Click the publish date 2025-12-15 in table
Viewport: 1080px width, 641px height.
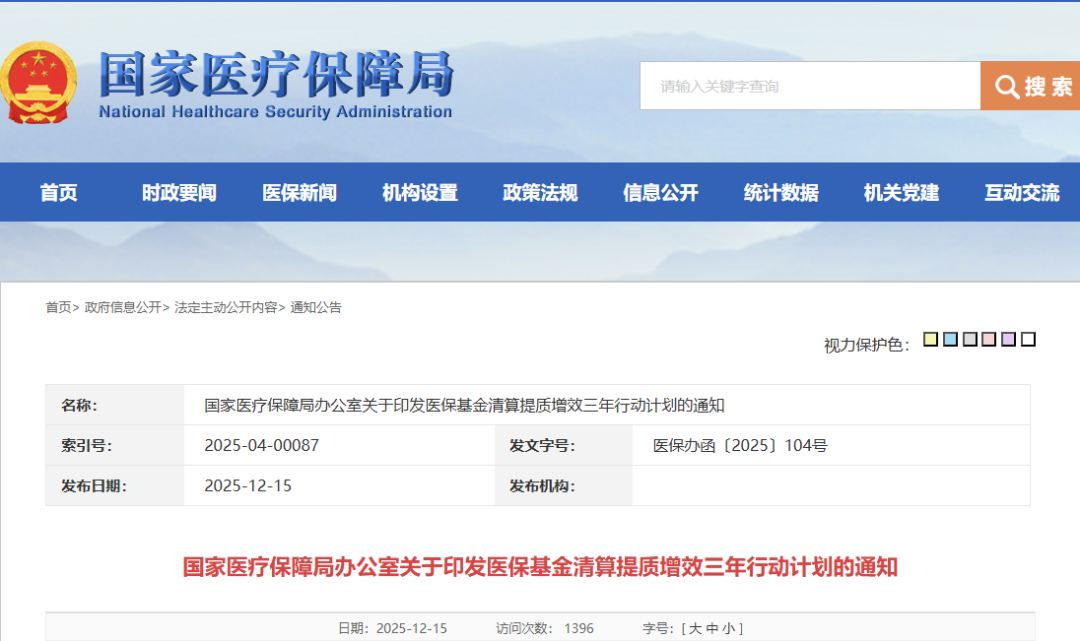(x=248, y=486)
